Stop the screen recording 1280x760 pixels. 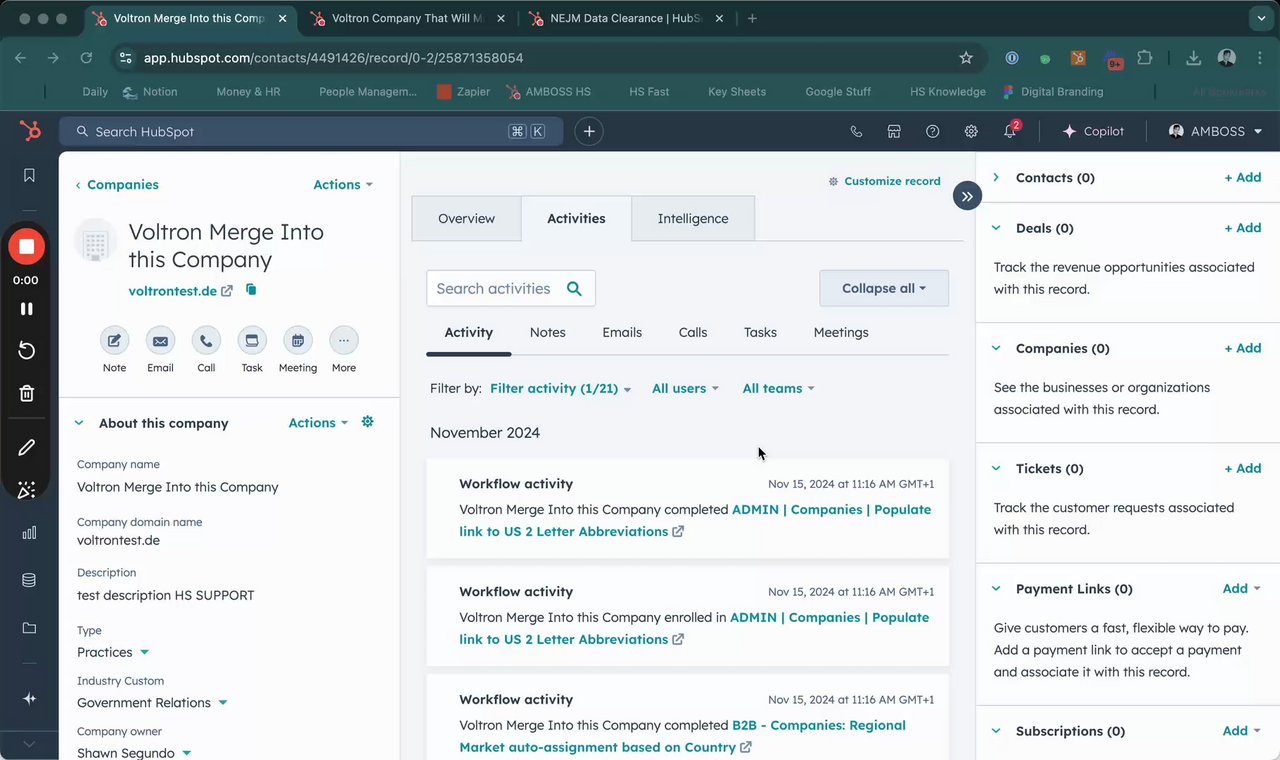[27, 246]
